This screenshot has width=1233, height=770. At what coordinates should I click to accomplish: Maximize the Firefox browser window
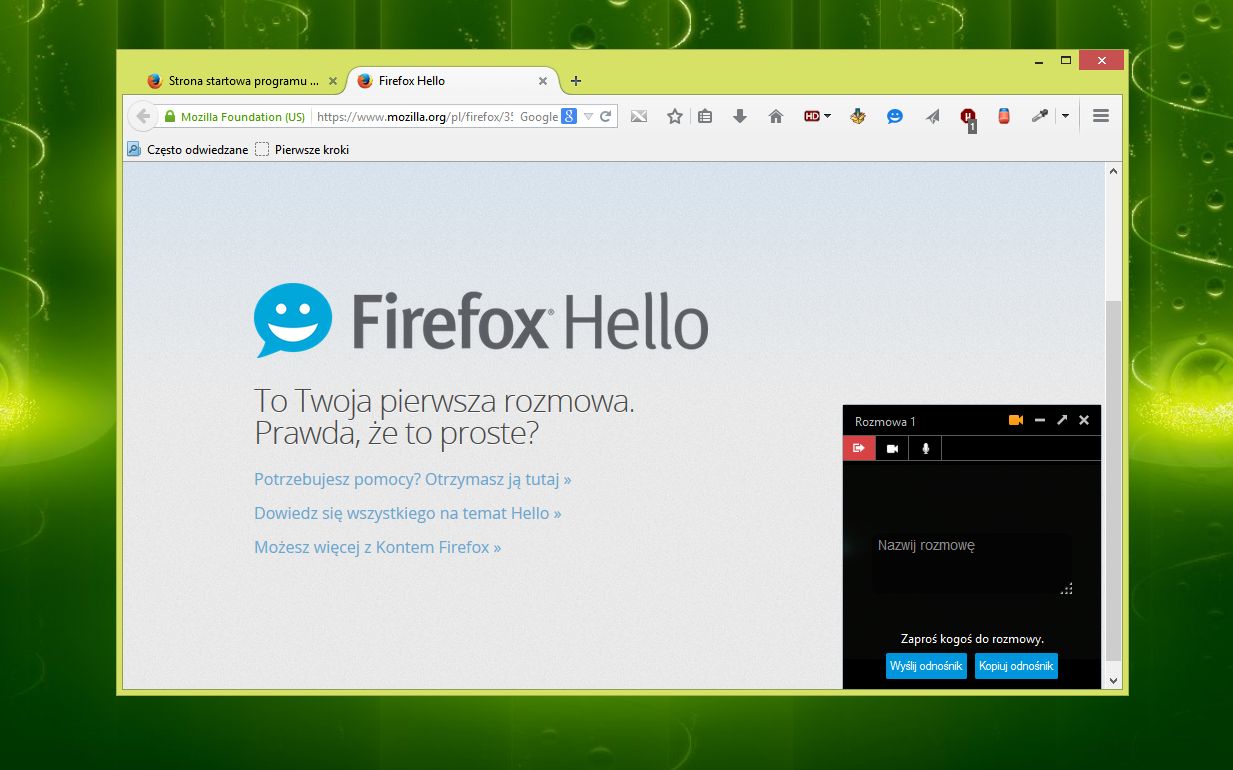[x=1066, y=60]
